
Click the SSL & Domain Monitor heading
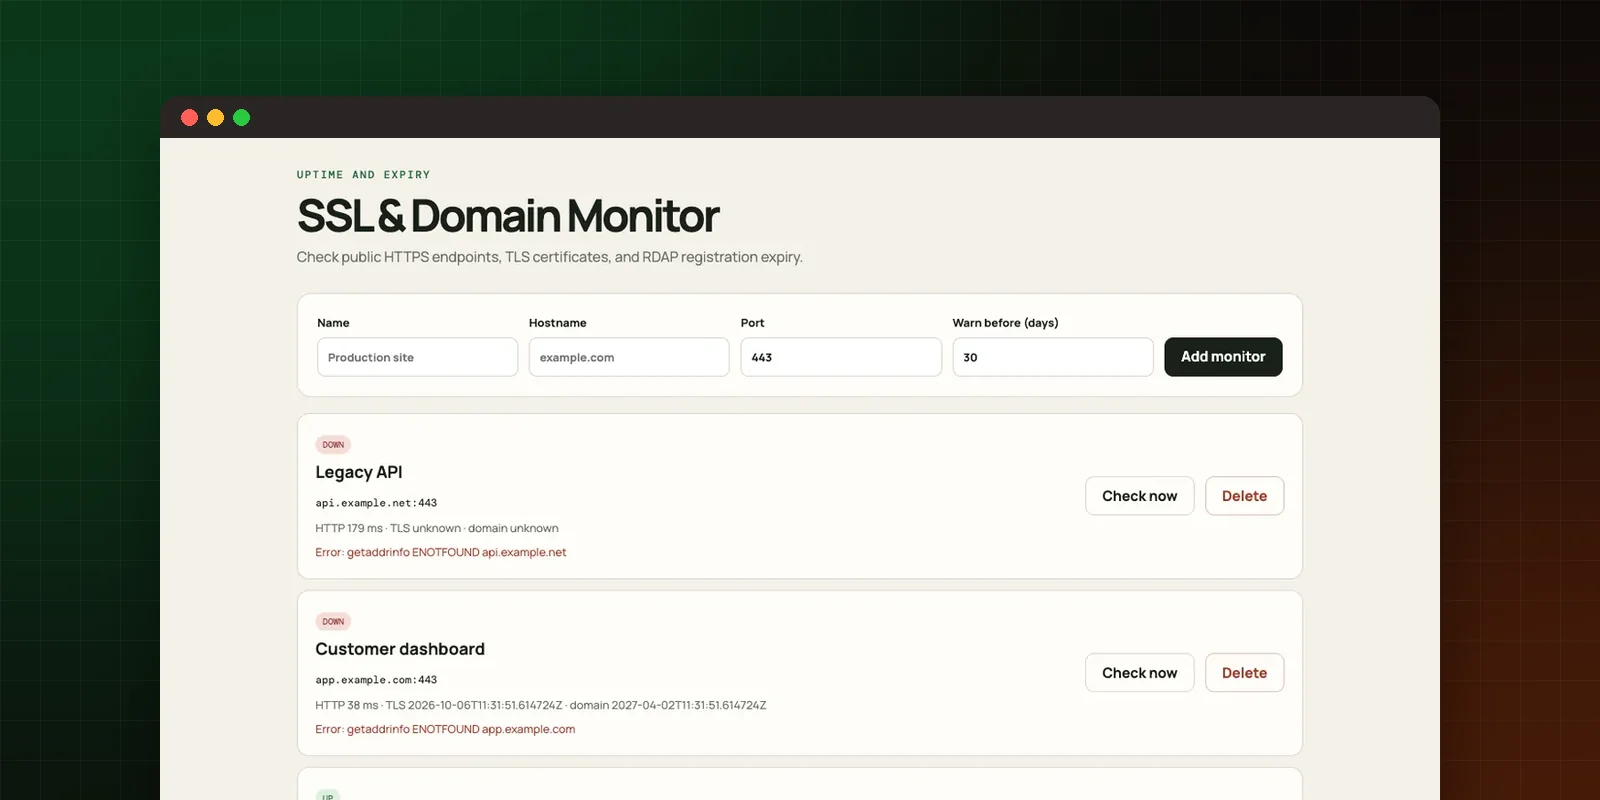pos(508,216)
